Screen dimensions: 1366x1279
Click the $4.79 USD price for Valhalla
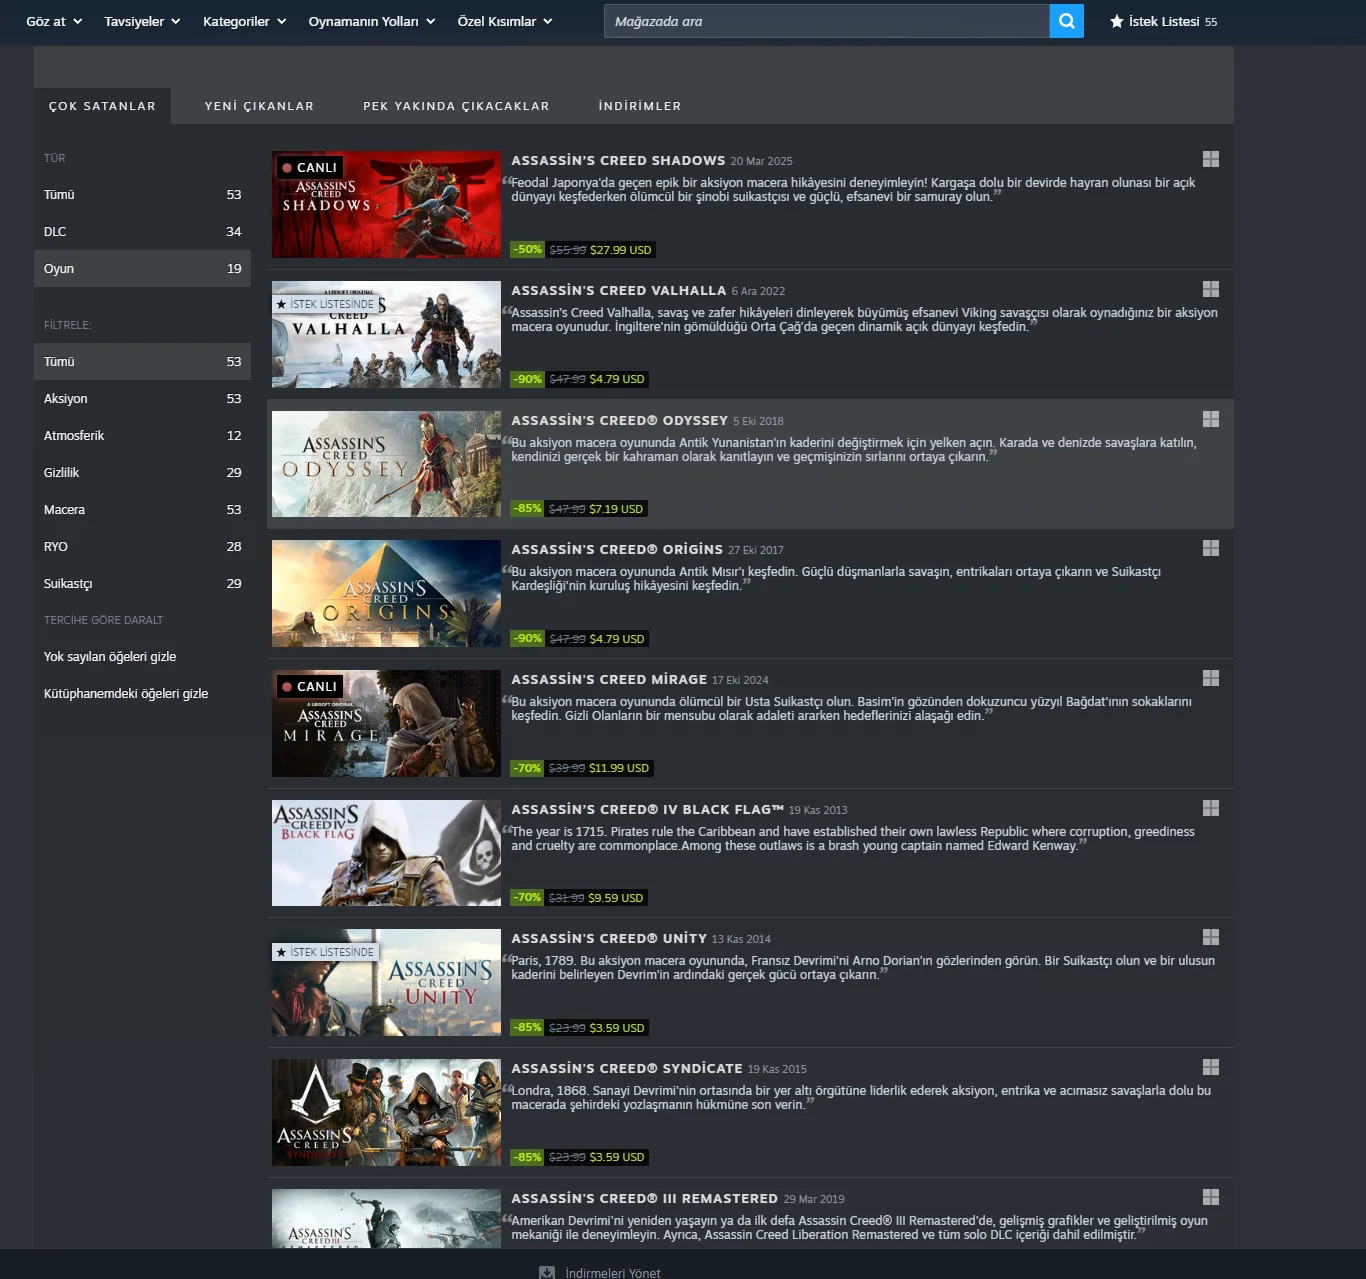tap(617, 379)
